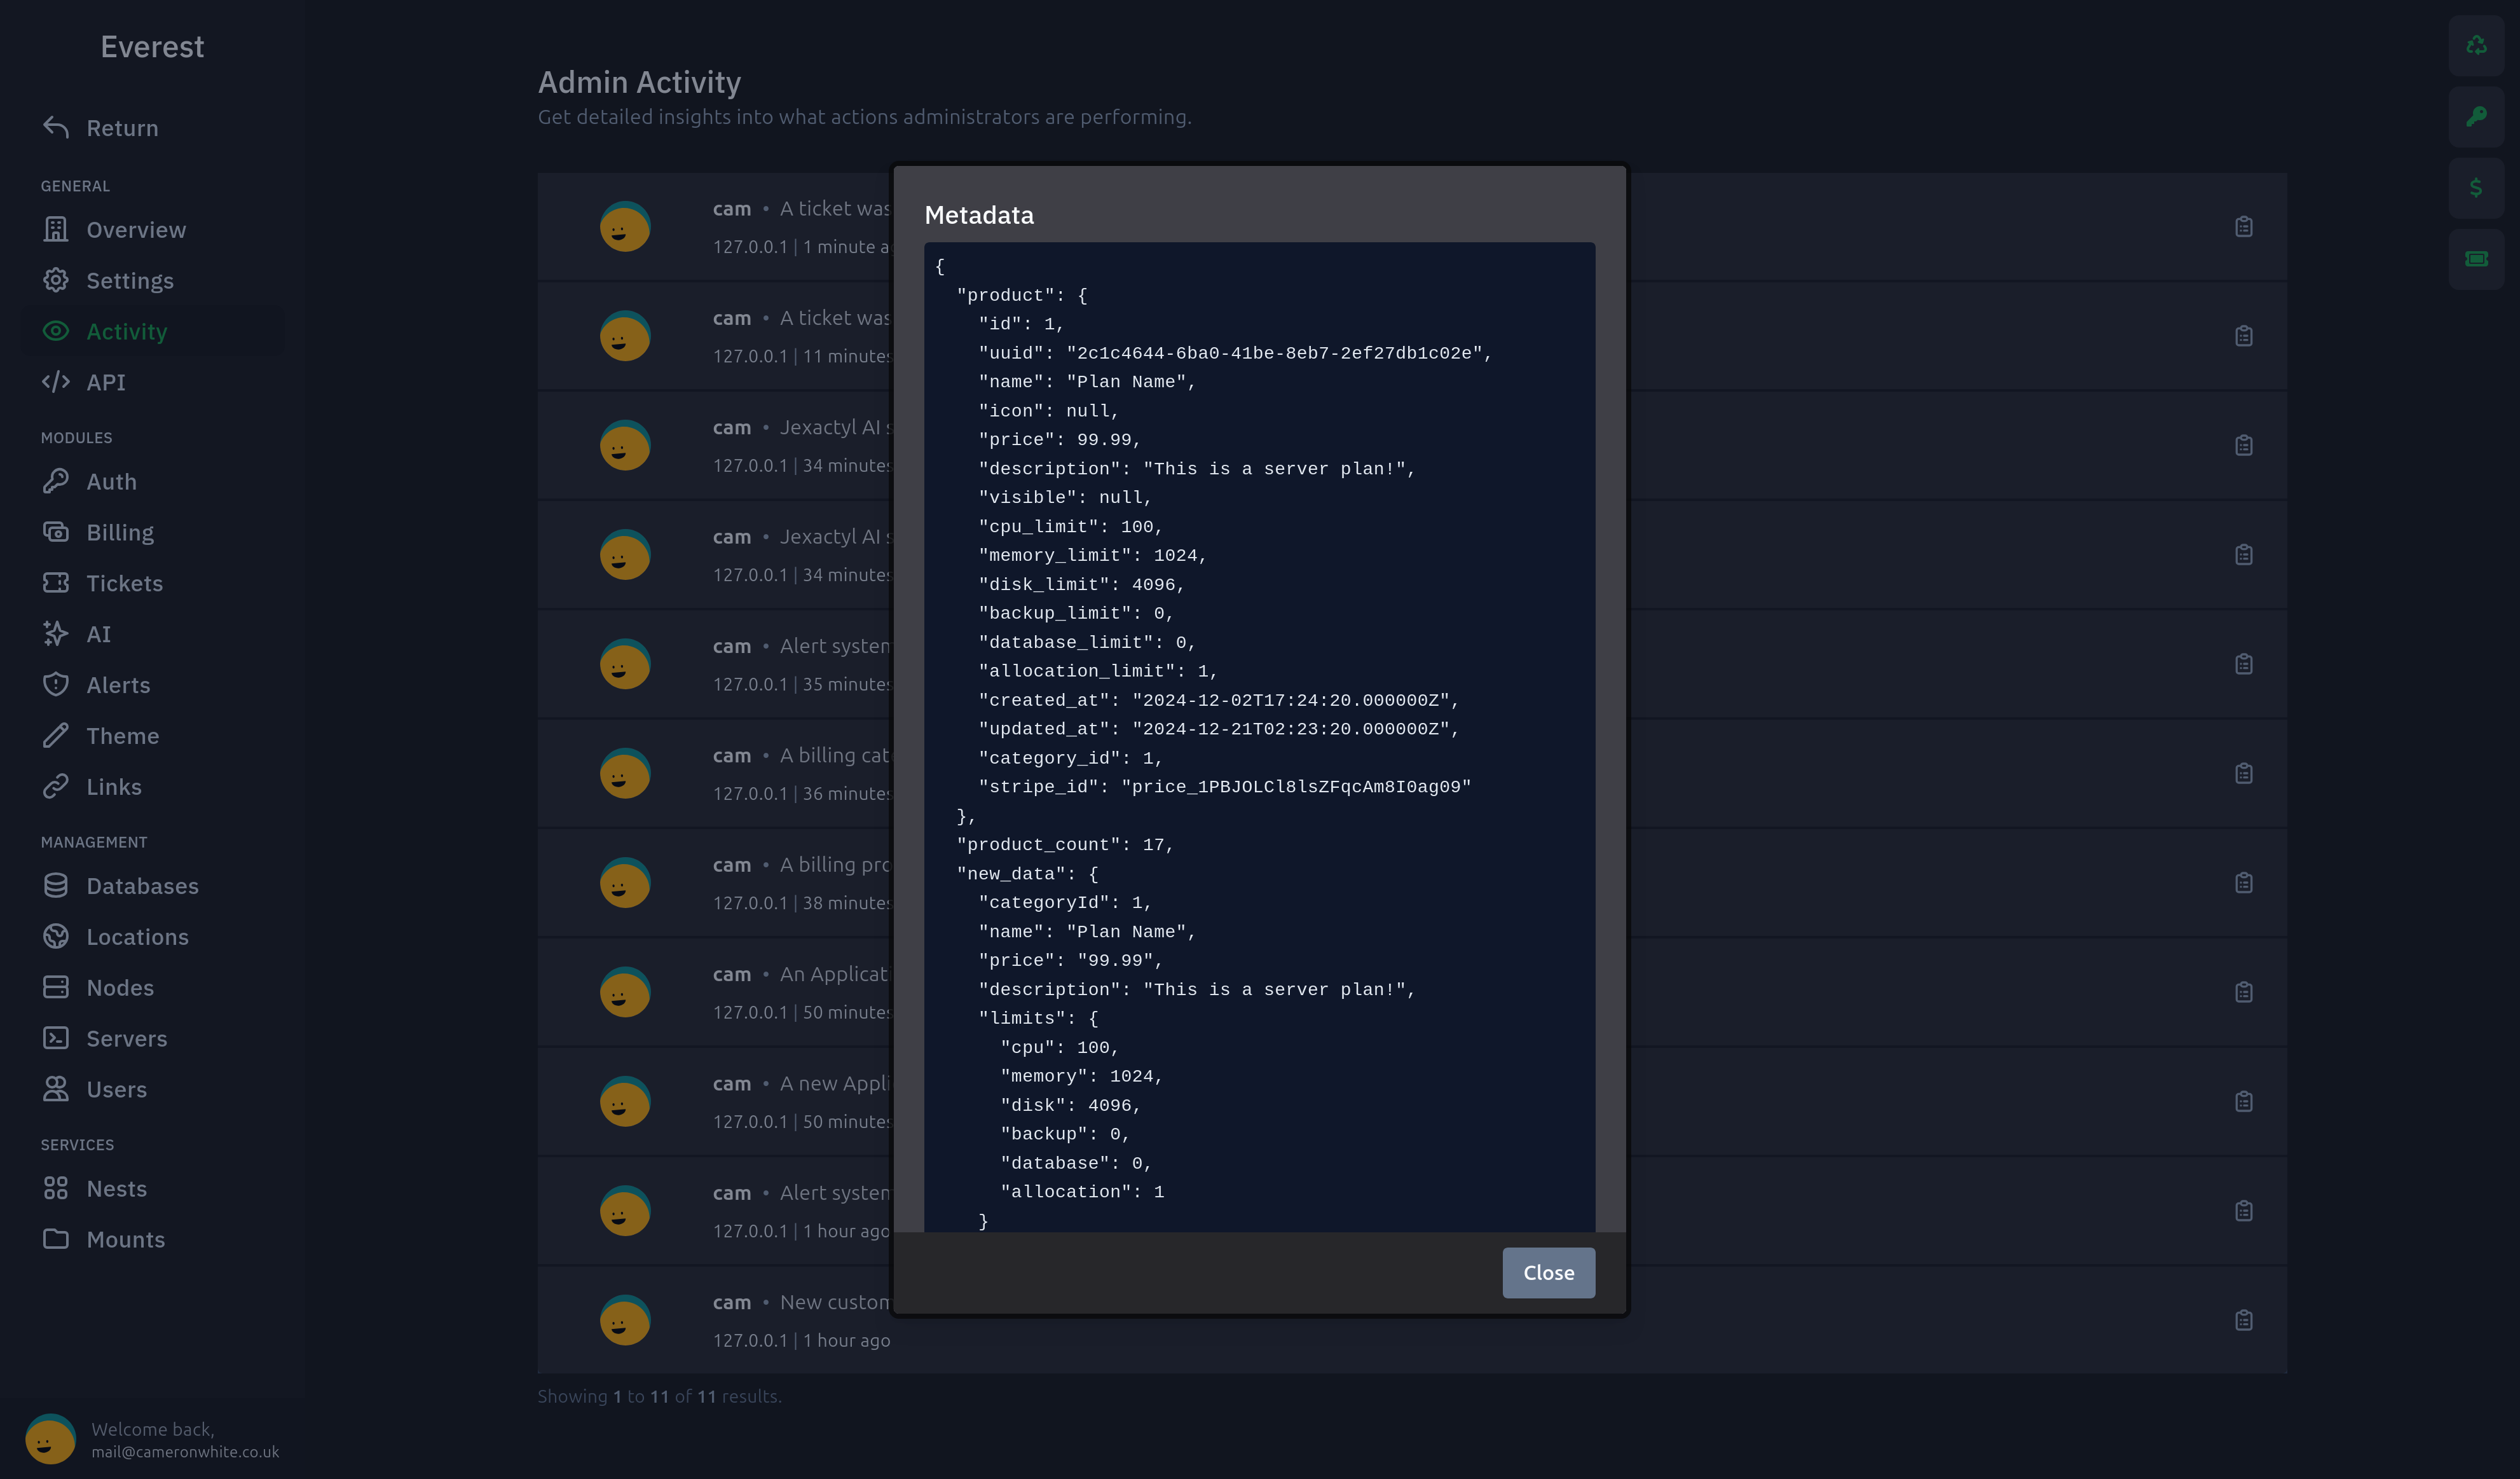This screenshot has height=1479, width=2520.
Task: Open Theme settings in sidebar
Action: click(x=122, y=736)
